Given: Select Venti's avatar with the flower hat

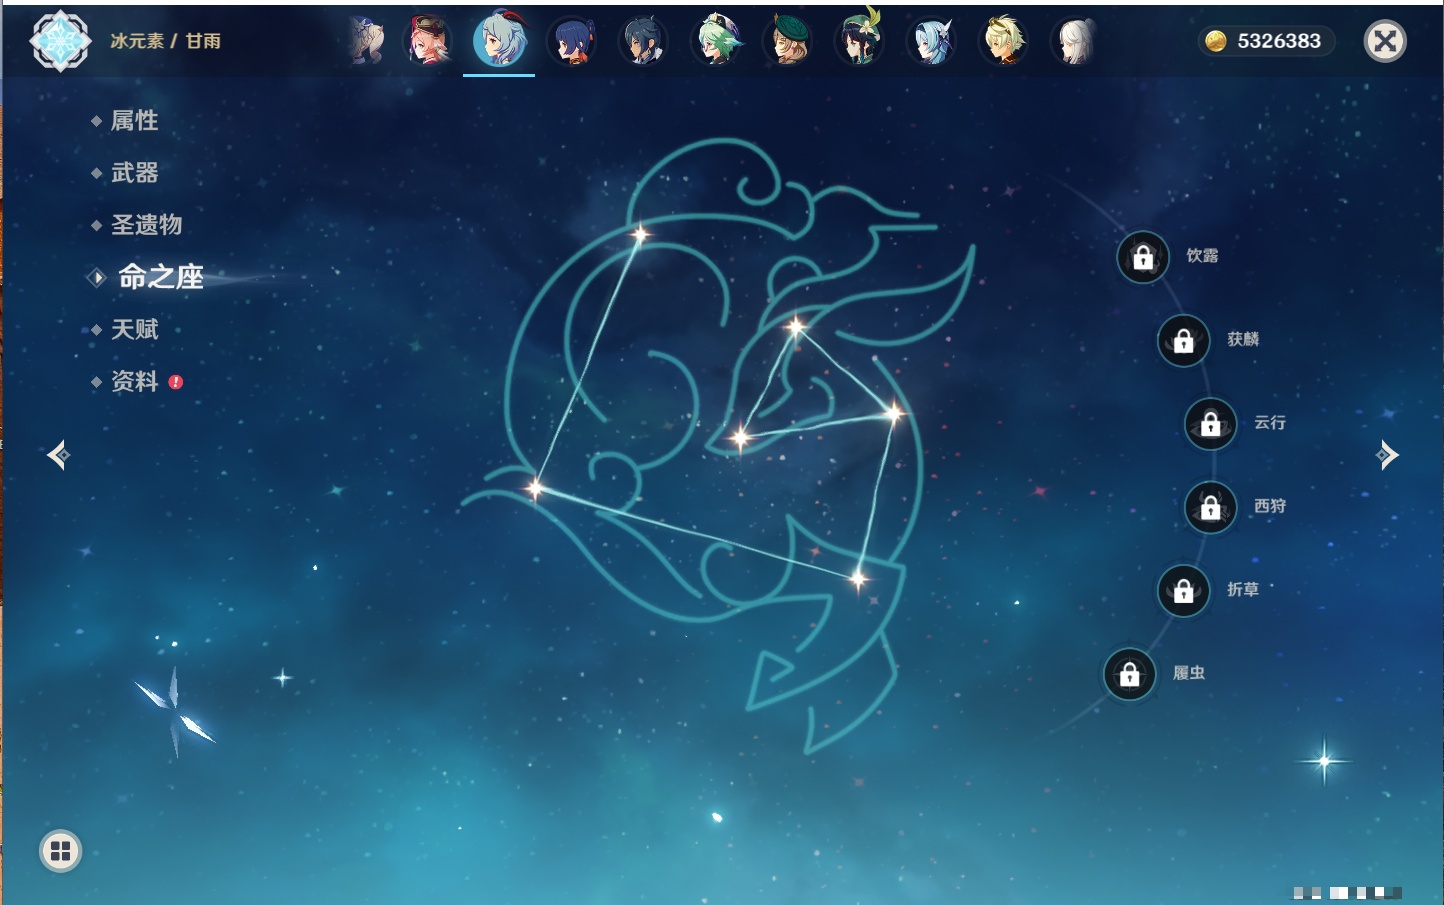Looking at the screenshot, I should point(860,39).
